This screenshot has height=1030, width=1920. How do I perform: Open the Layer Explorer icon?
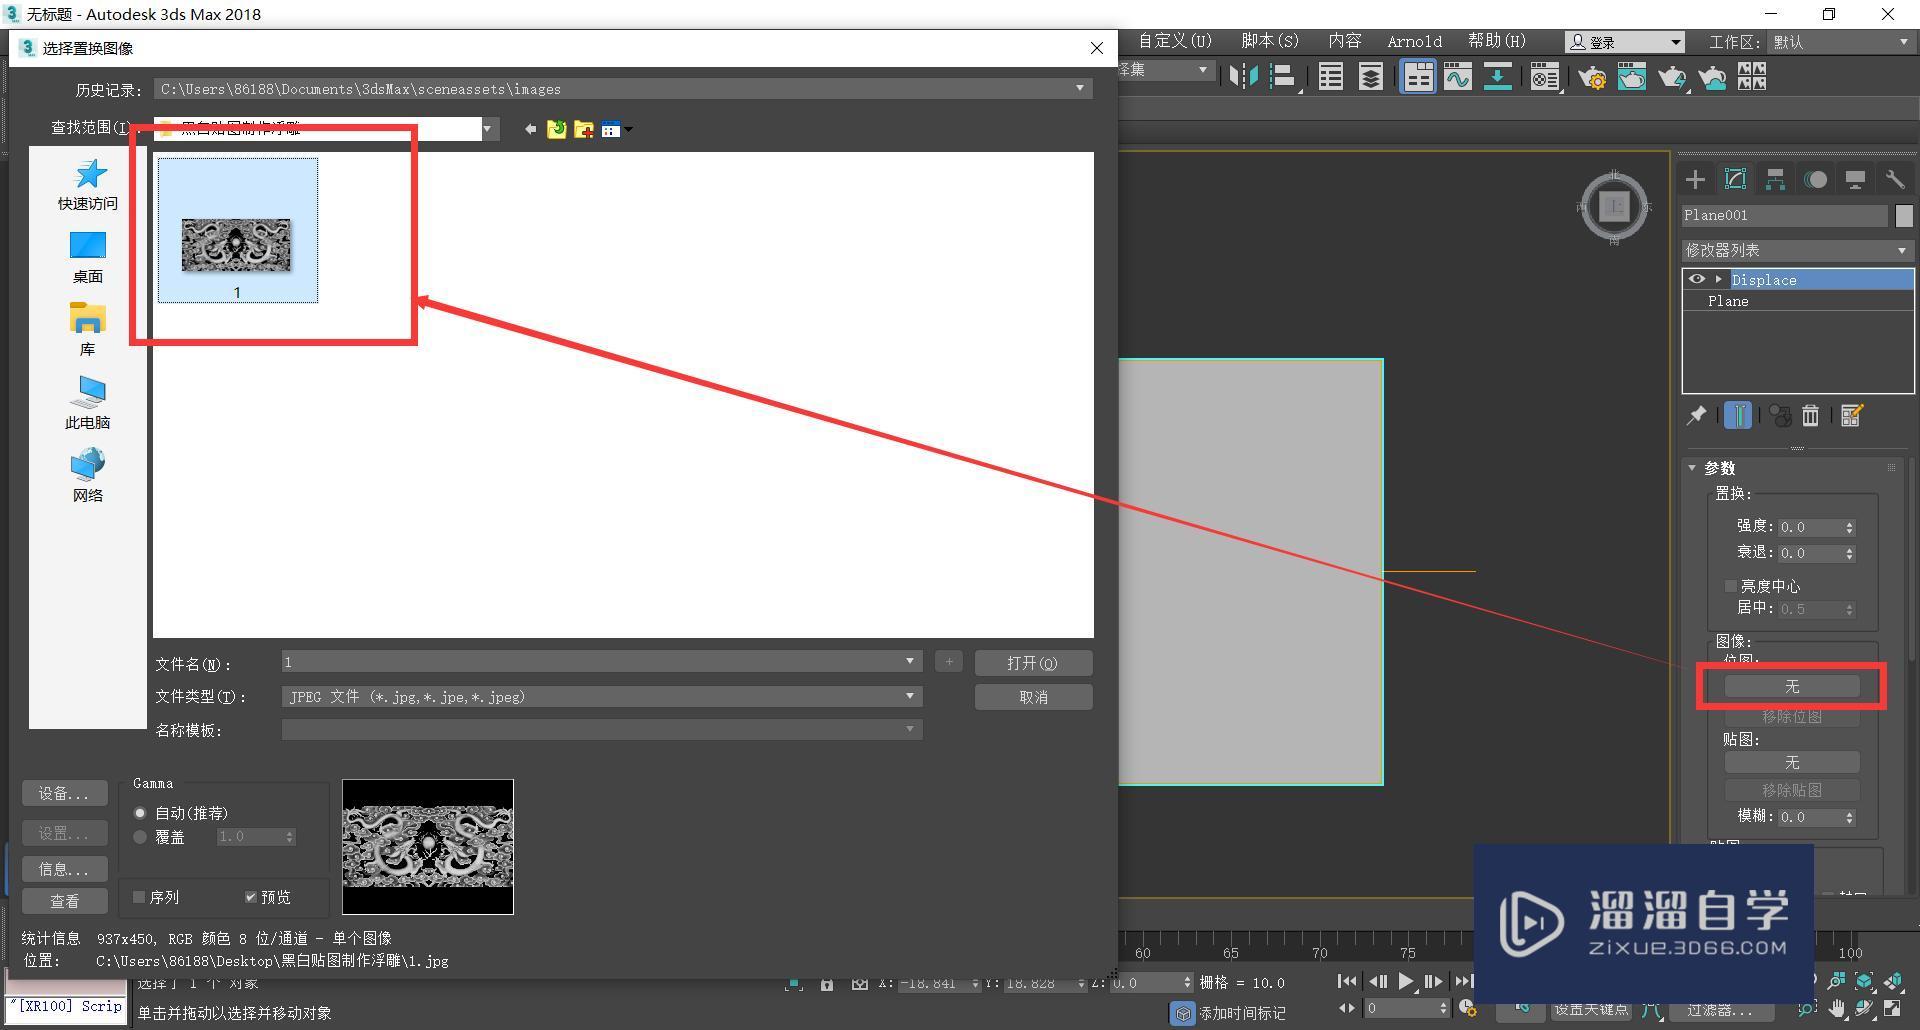pos(1370,76)
